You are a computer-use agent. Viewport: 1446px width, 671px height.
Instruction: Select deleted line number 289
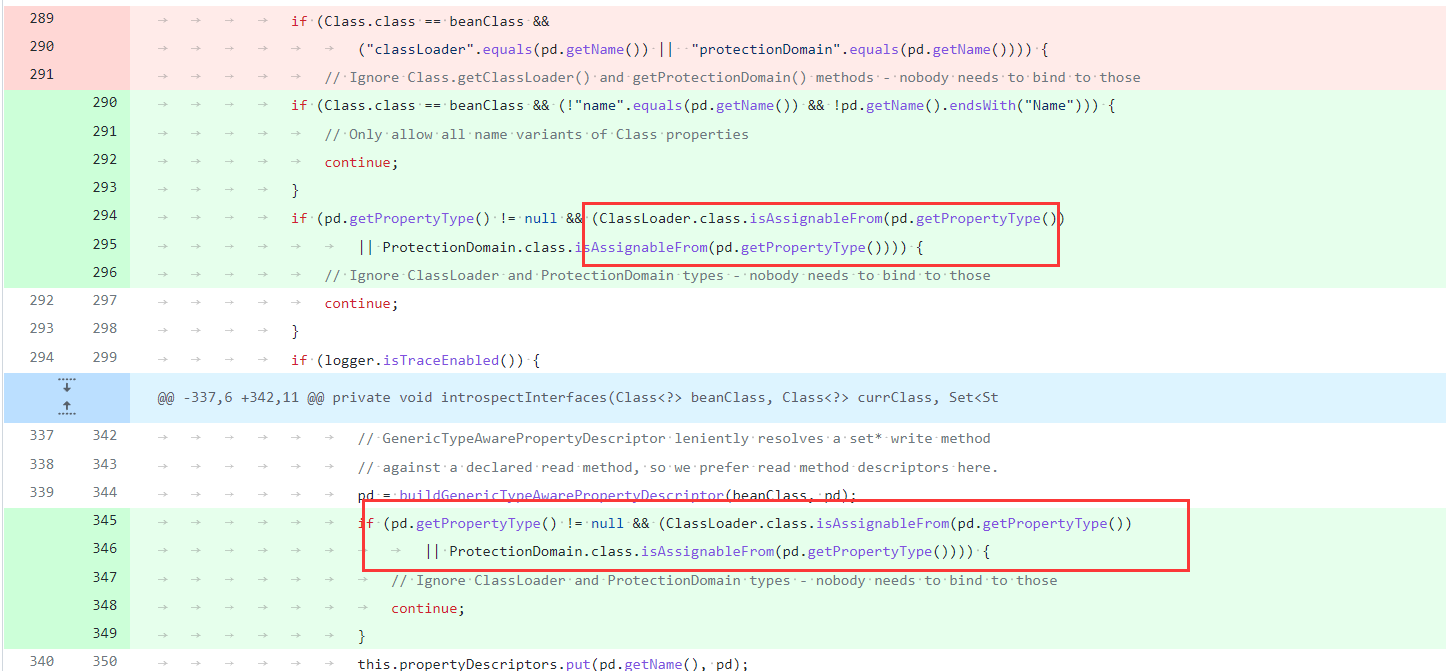(x=42, y=18)
